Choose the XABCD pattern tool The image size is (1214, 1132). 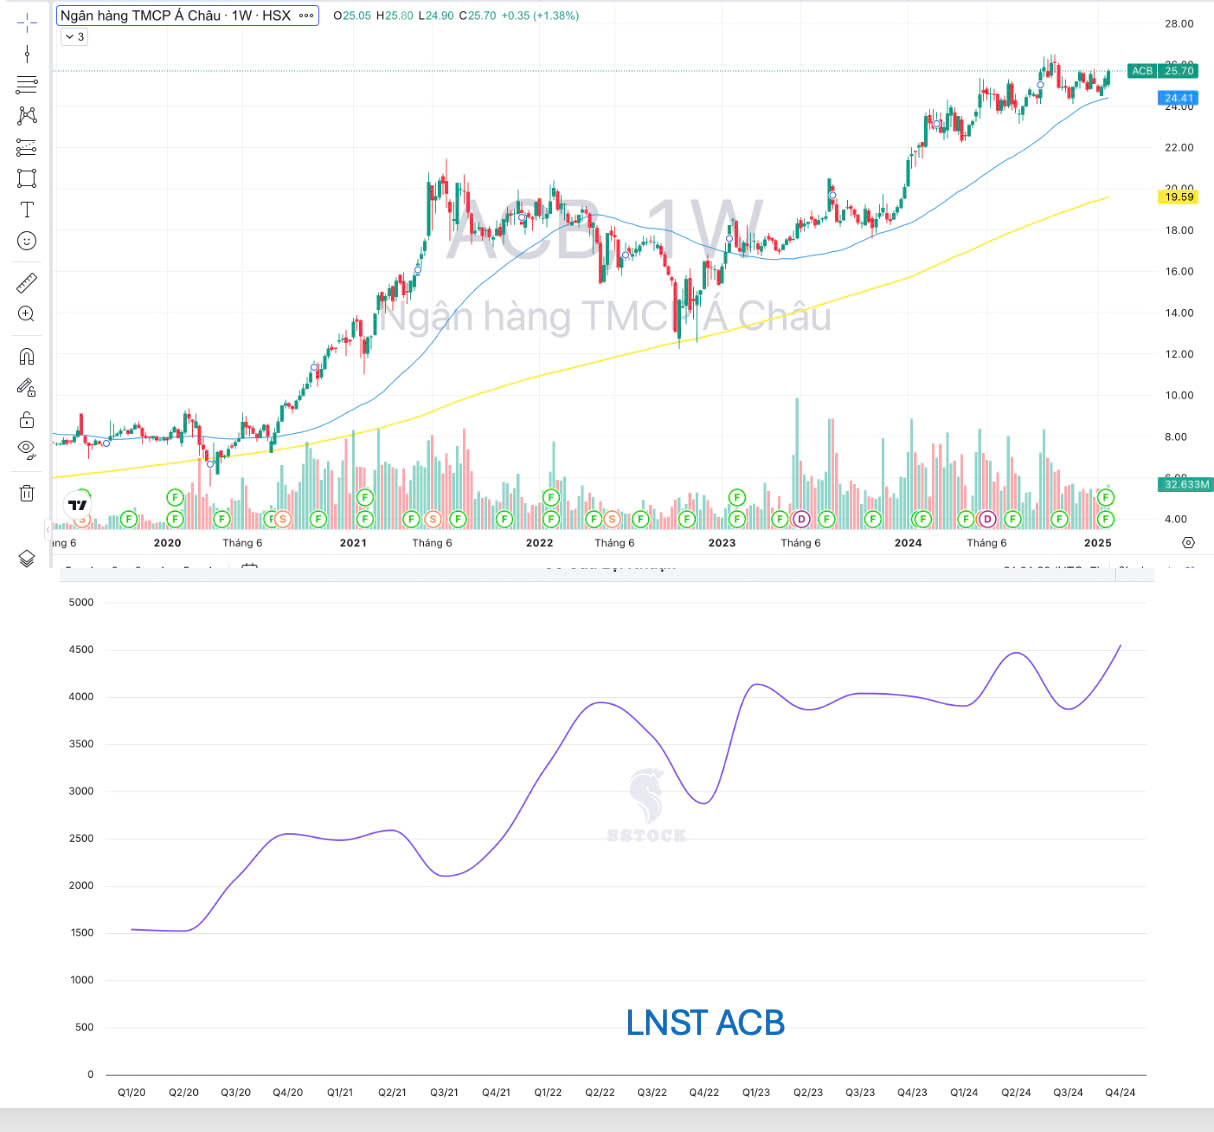(x=27, y=116)
